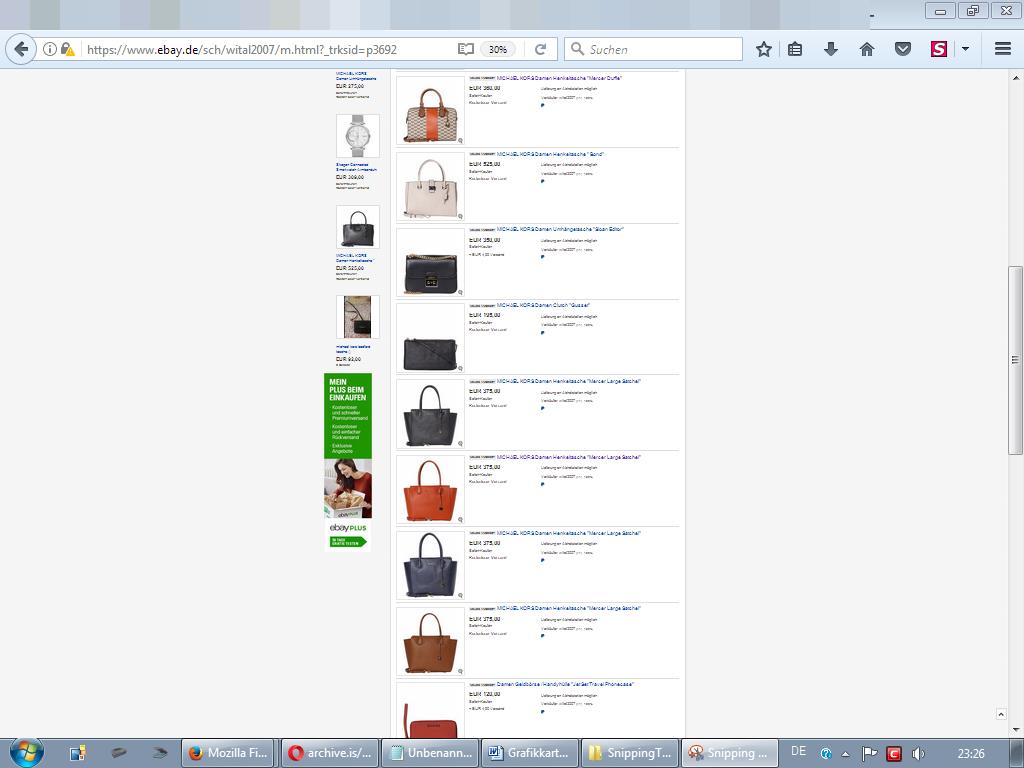
Task: Click the eBay URL address field
Action: (268, 49)
